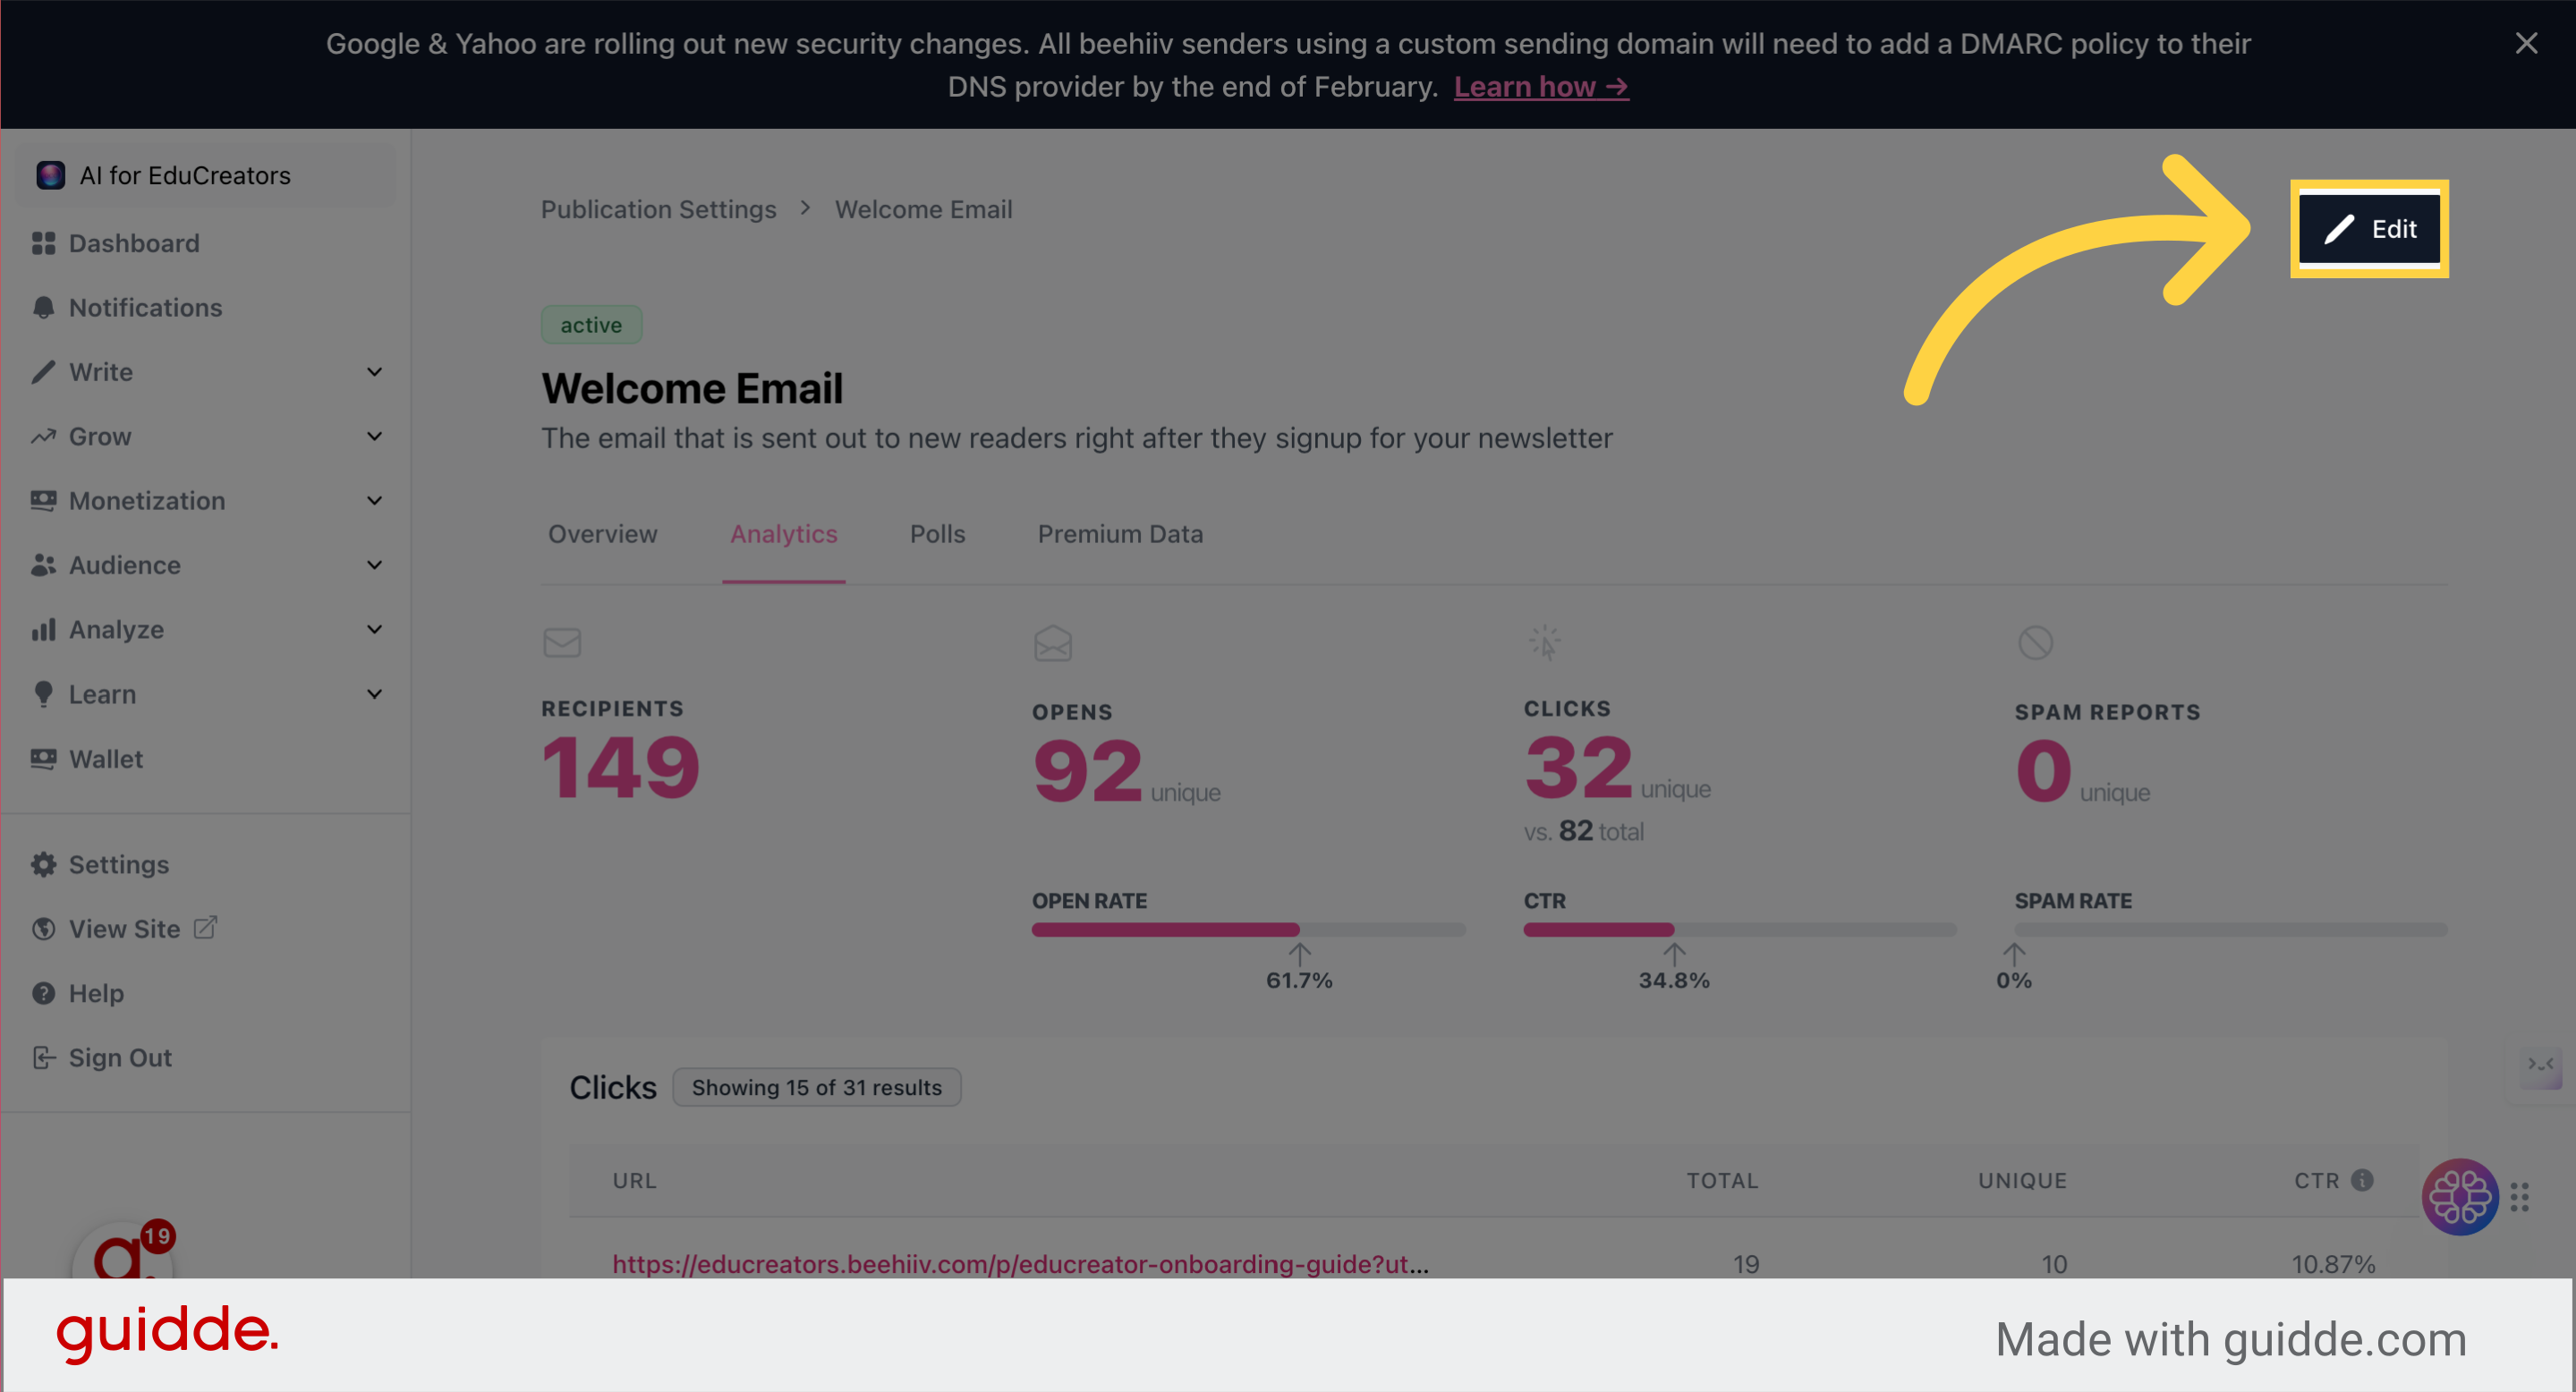Screen dimensions: 2576x1392
Task: Open the Premium Data tab
Action: (x=1120, y=534)
